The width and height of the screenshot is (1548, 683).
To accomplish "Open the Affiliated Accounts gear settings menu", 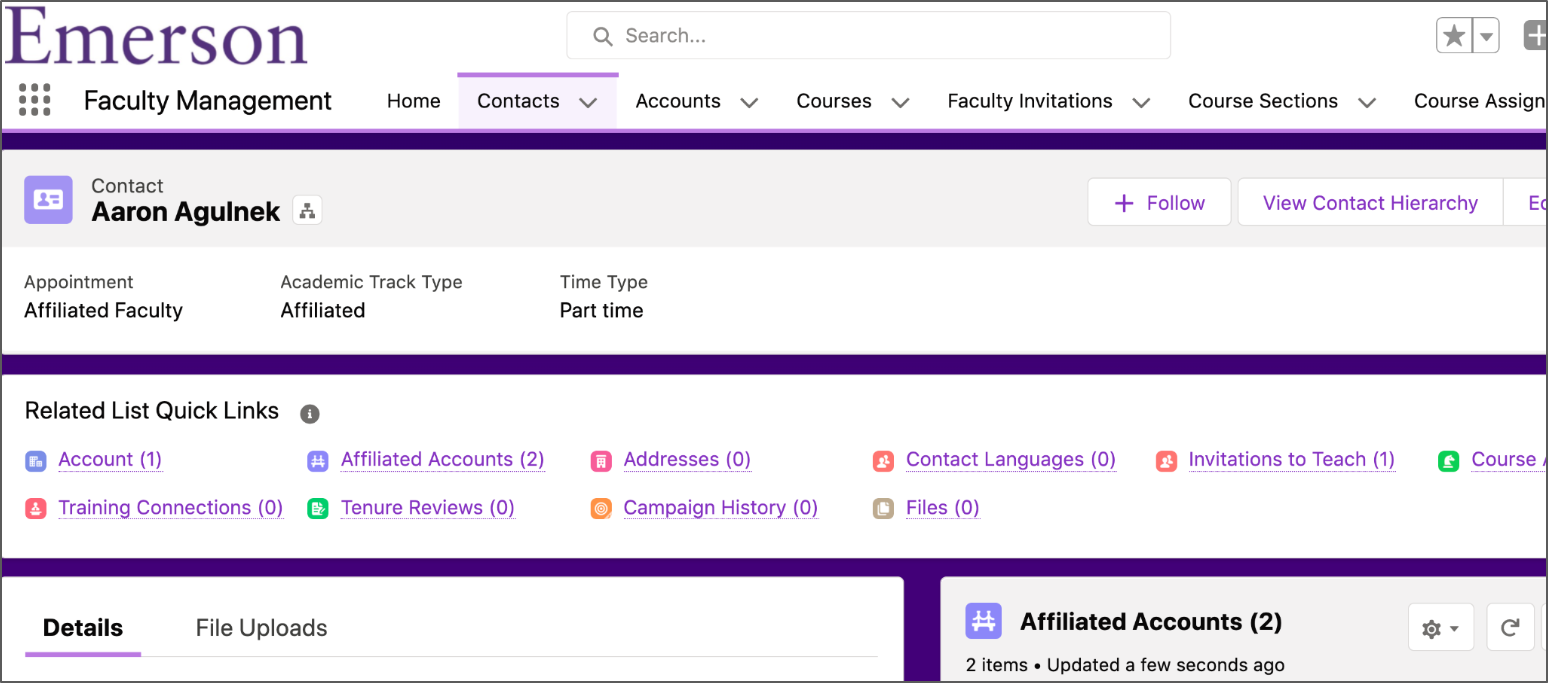I will pos(1441,628).
